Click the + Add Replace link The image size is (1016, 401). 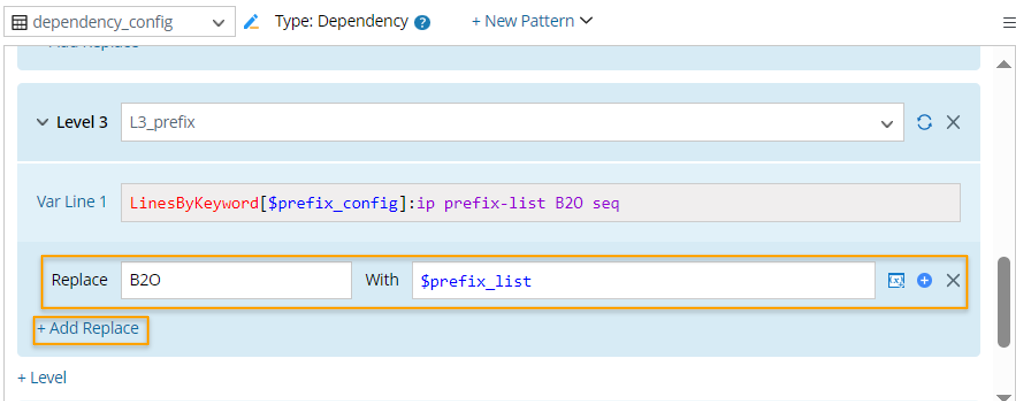point(88,328)
